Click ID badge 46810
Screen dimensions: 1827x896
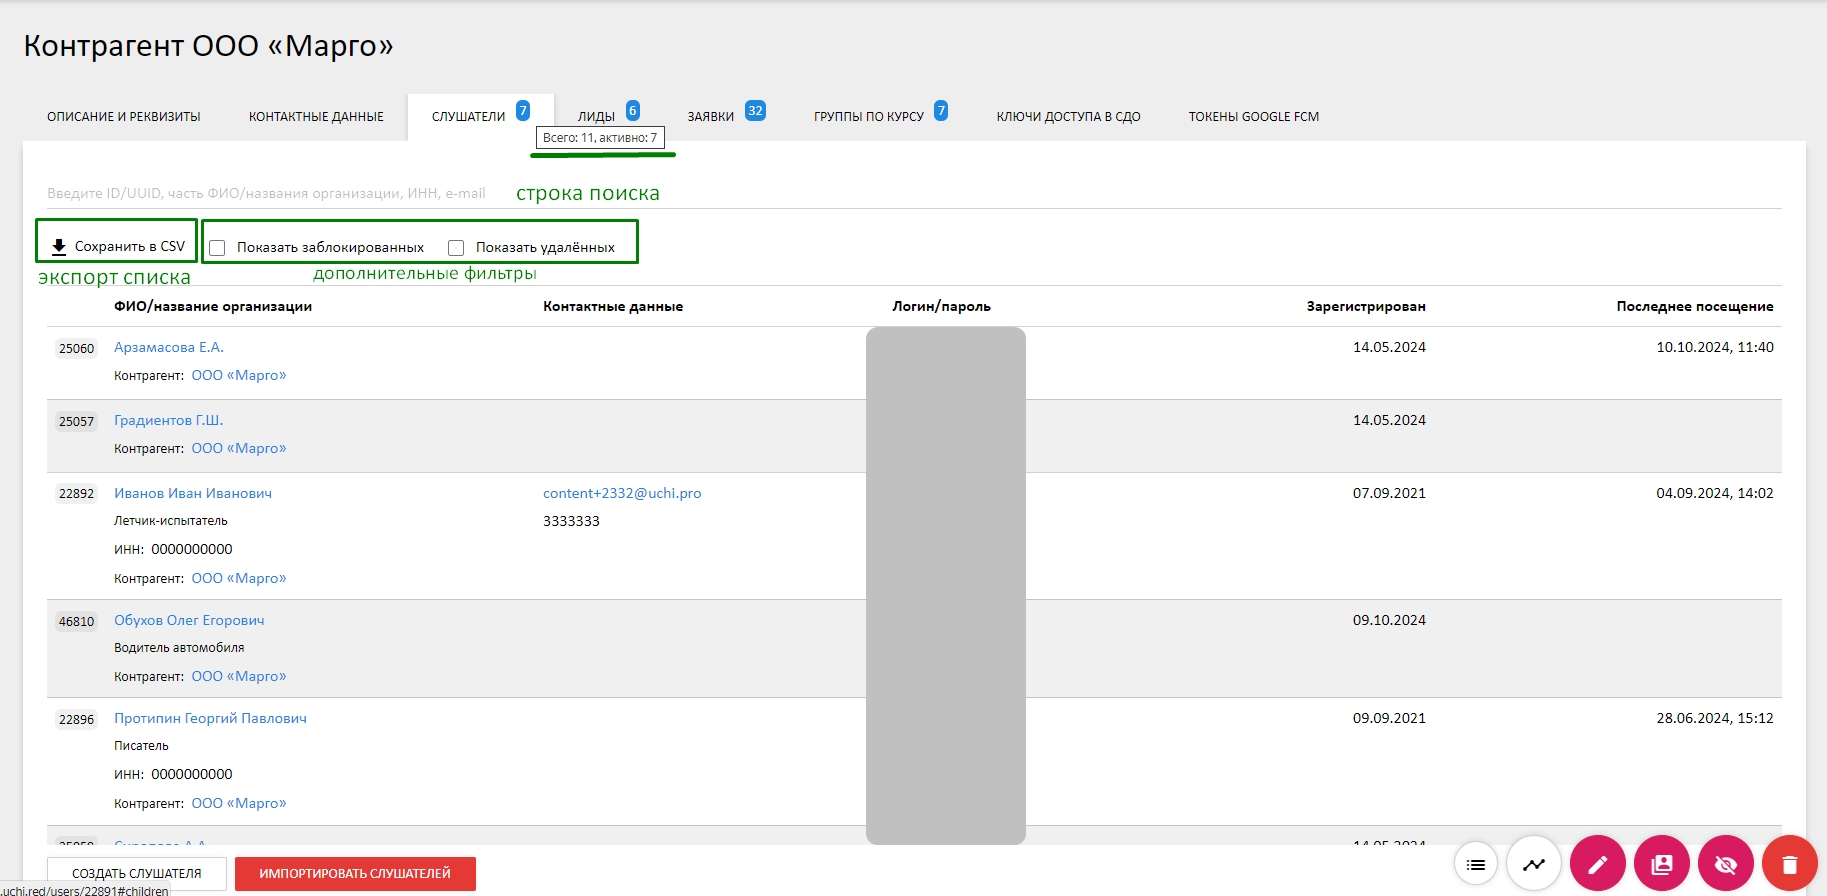(76, 621)
